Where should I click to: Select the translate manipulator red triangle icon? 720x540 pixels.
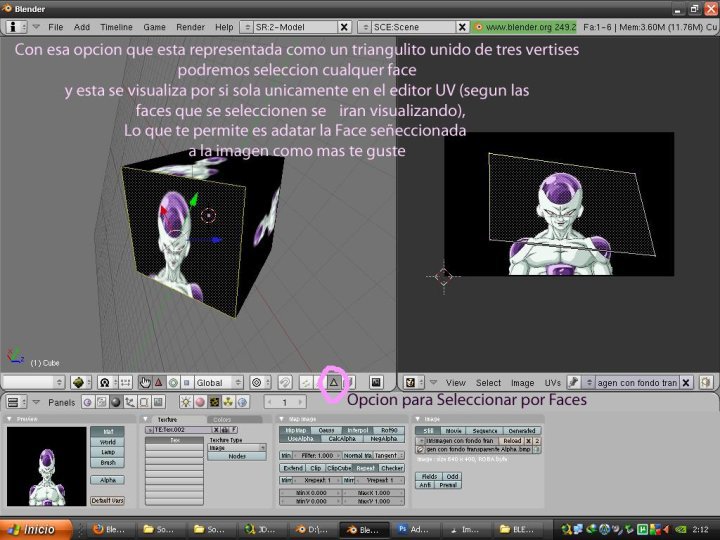159,382
